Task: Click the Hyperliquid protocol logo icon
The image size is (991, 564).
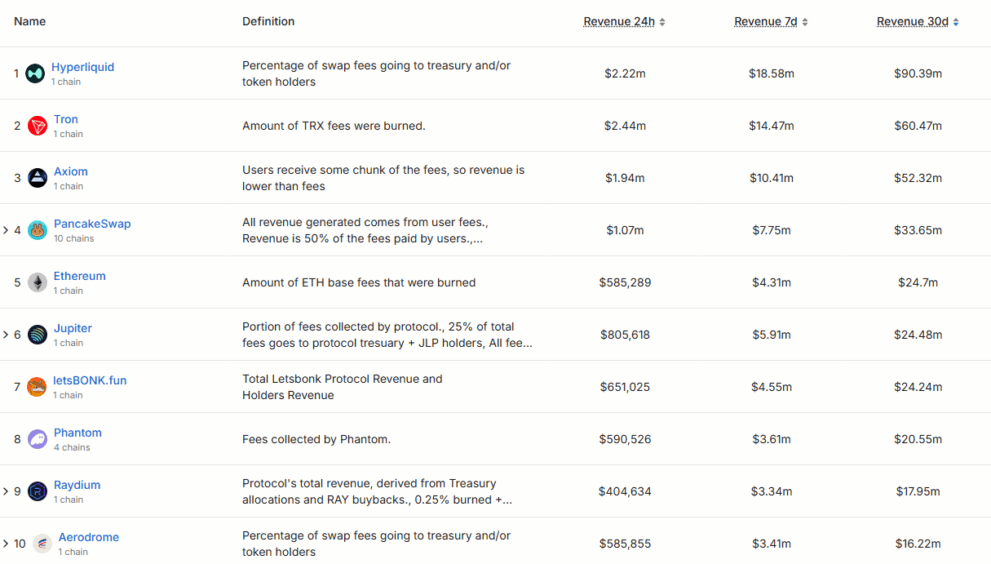Action: [35, 73]
